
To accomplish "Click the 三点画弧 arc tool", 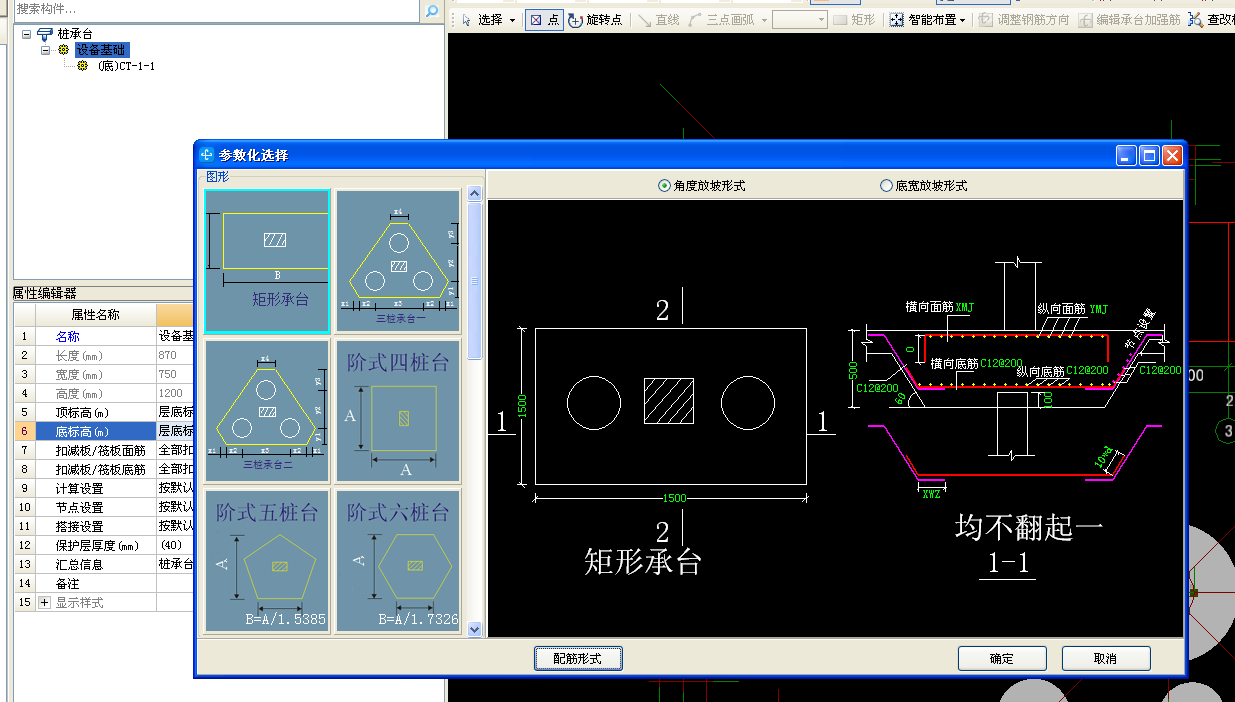I will 720,19.
